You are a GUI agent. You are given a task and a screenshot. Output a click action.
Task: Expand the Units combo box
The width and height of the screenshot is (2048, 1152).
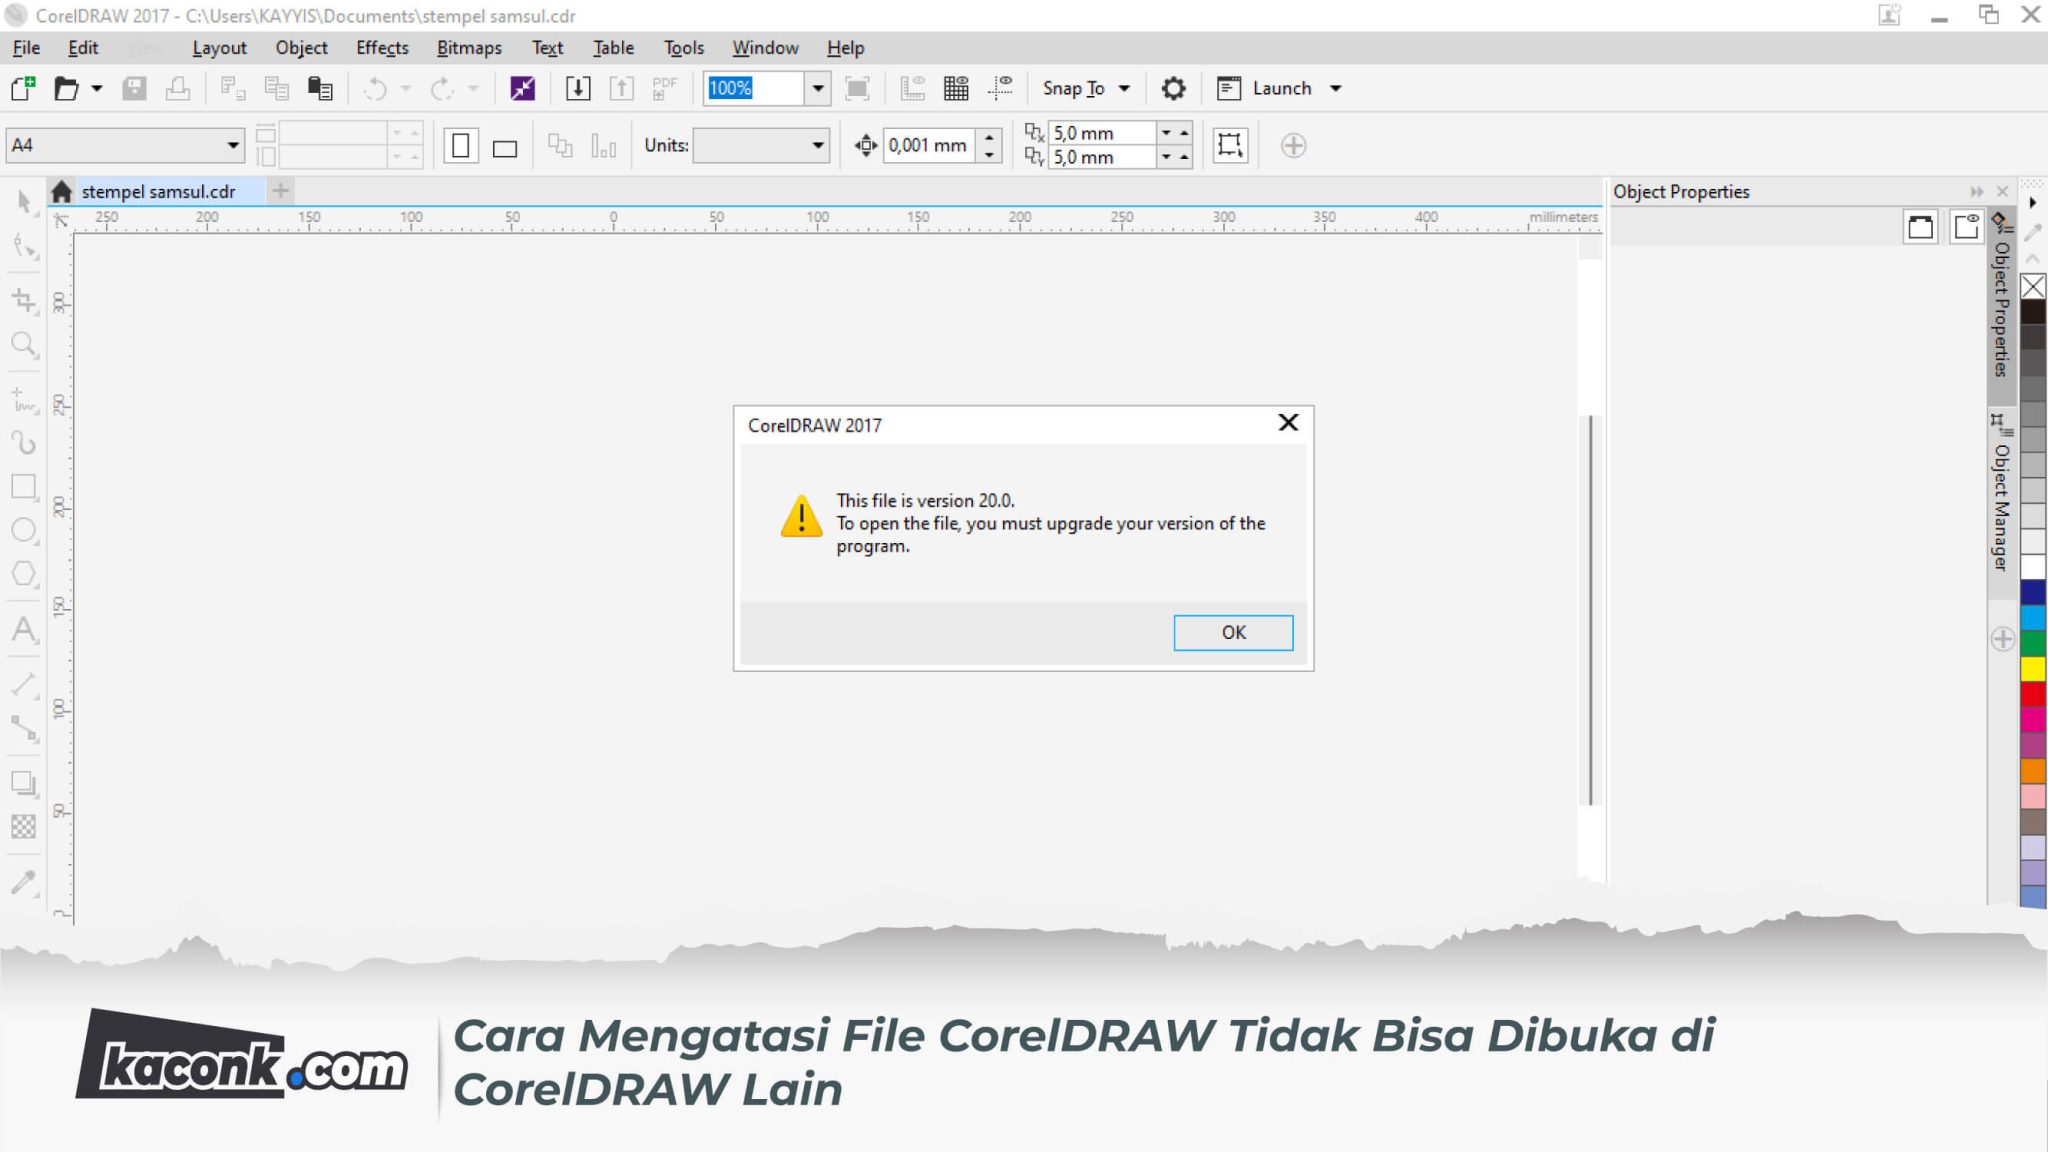[x=818, y=144]
